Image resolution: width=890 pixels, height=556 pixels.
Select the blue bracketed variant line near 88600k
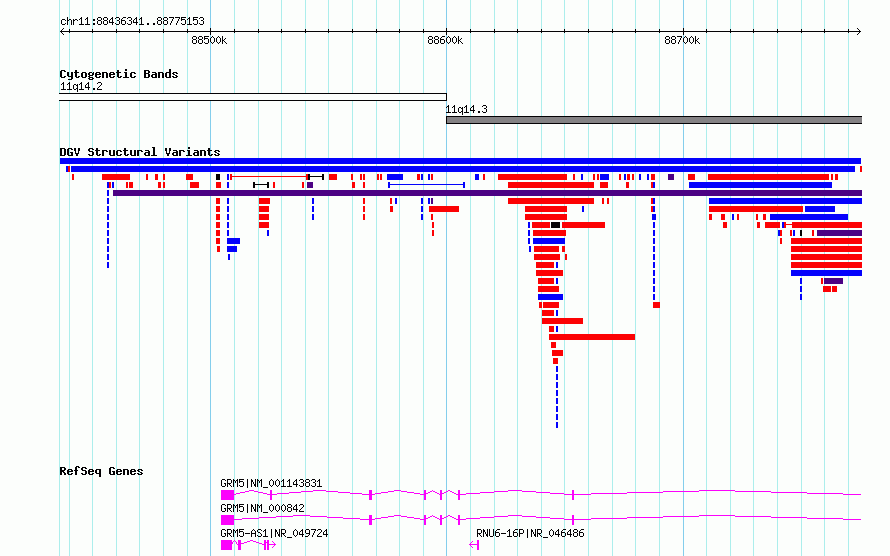[426, 185]
